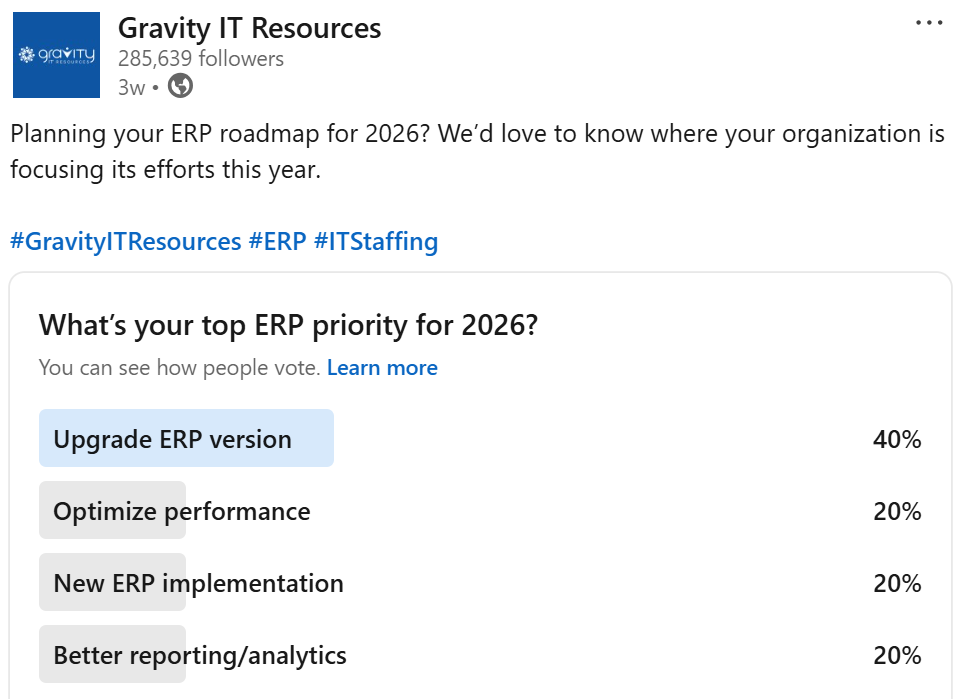This screenshot has width=970, height=699.
Task: Open the Gravity IT Resources company name
Action: (x=249, y=28)
